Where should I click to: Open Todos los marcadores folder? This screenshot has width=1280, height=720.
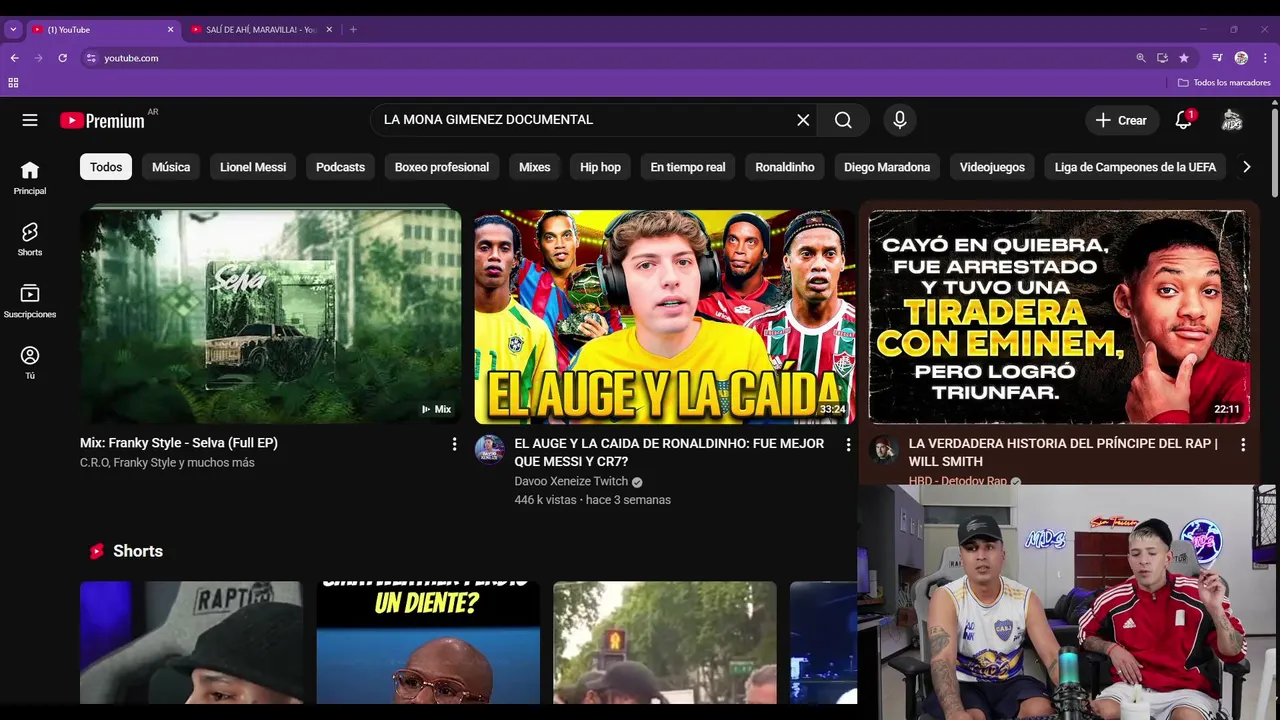click(x=1224, y=83)
